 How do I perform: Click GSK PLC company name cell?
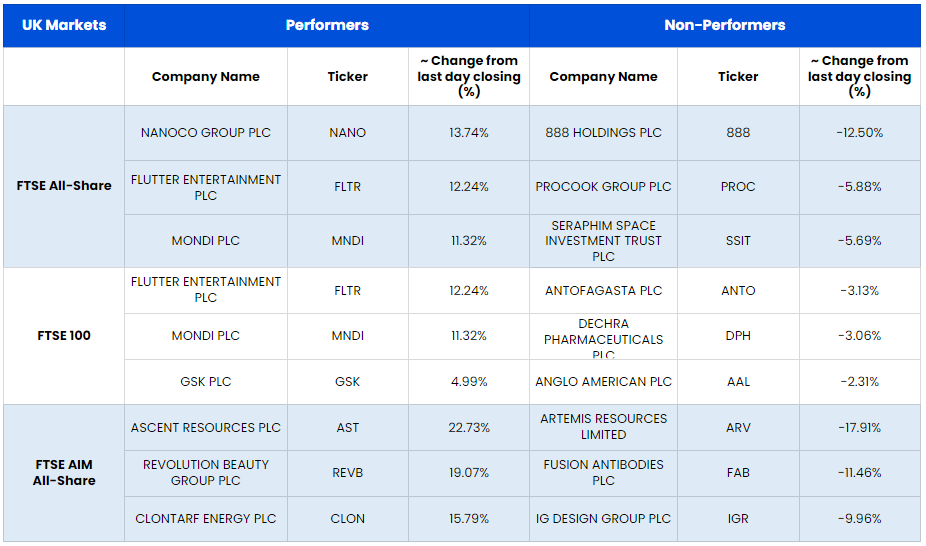[206, 382]
